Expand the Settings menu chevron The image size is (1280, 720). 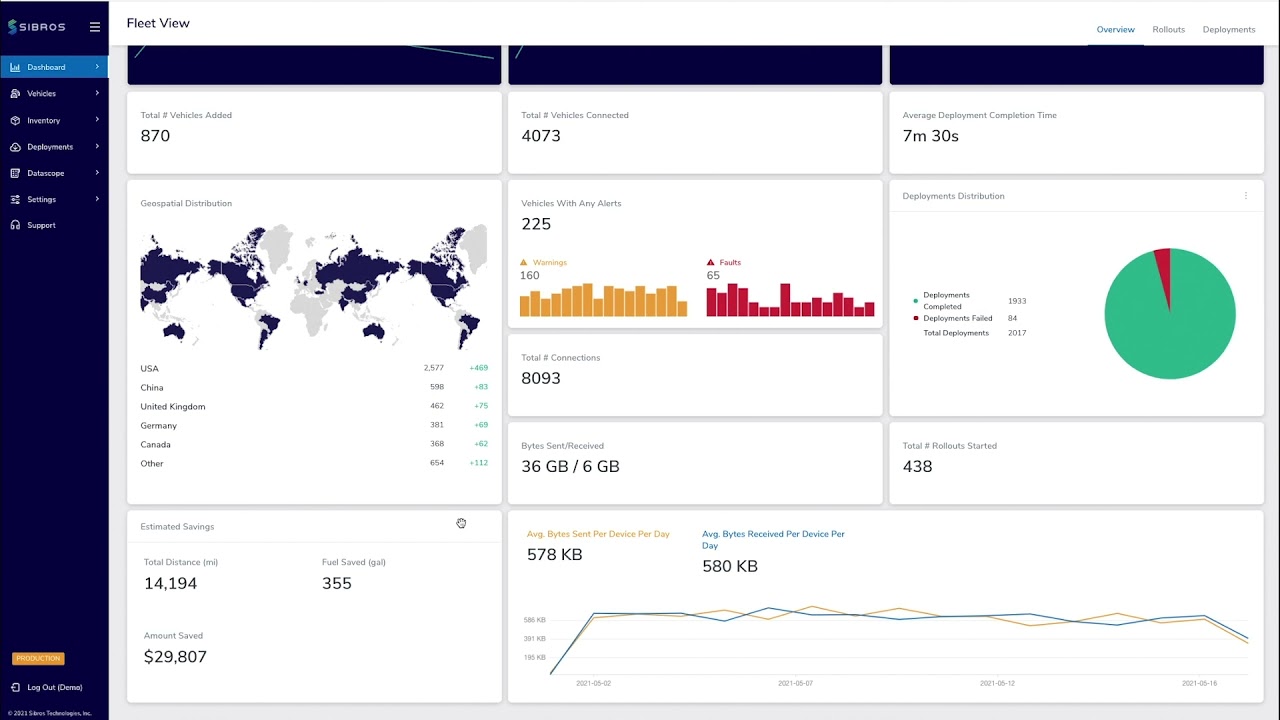coord(97,199)
